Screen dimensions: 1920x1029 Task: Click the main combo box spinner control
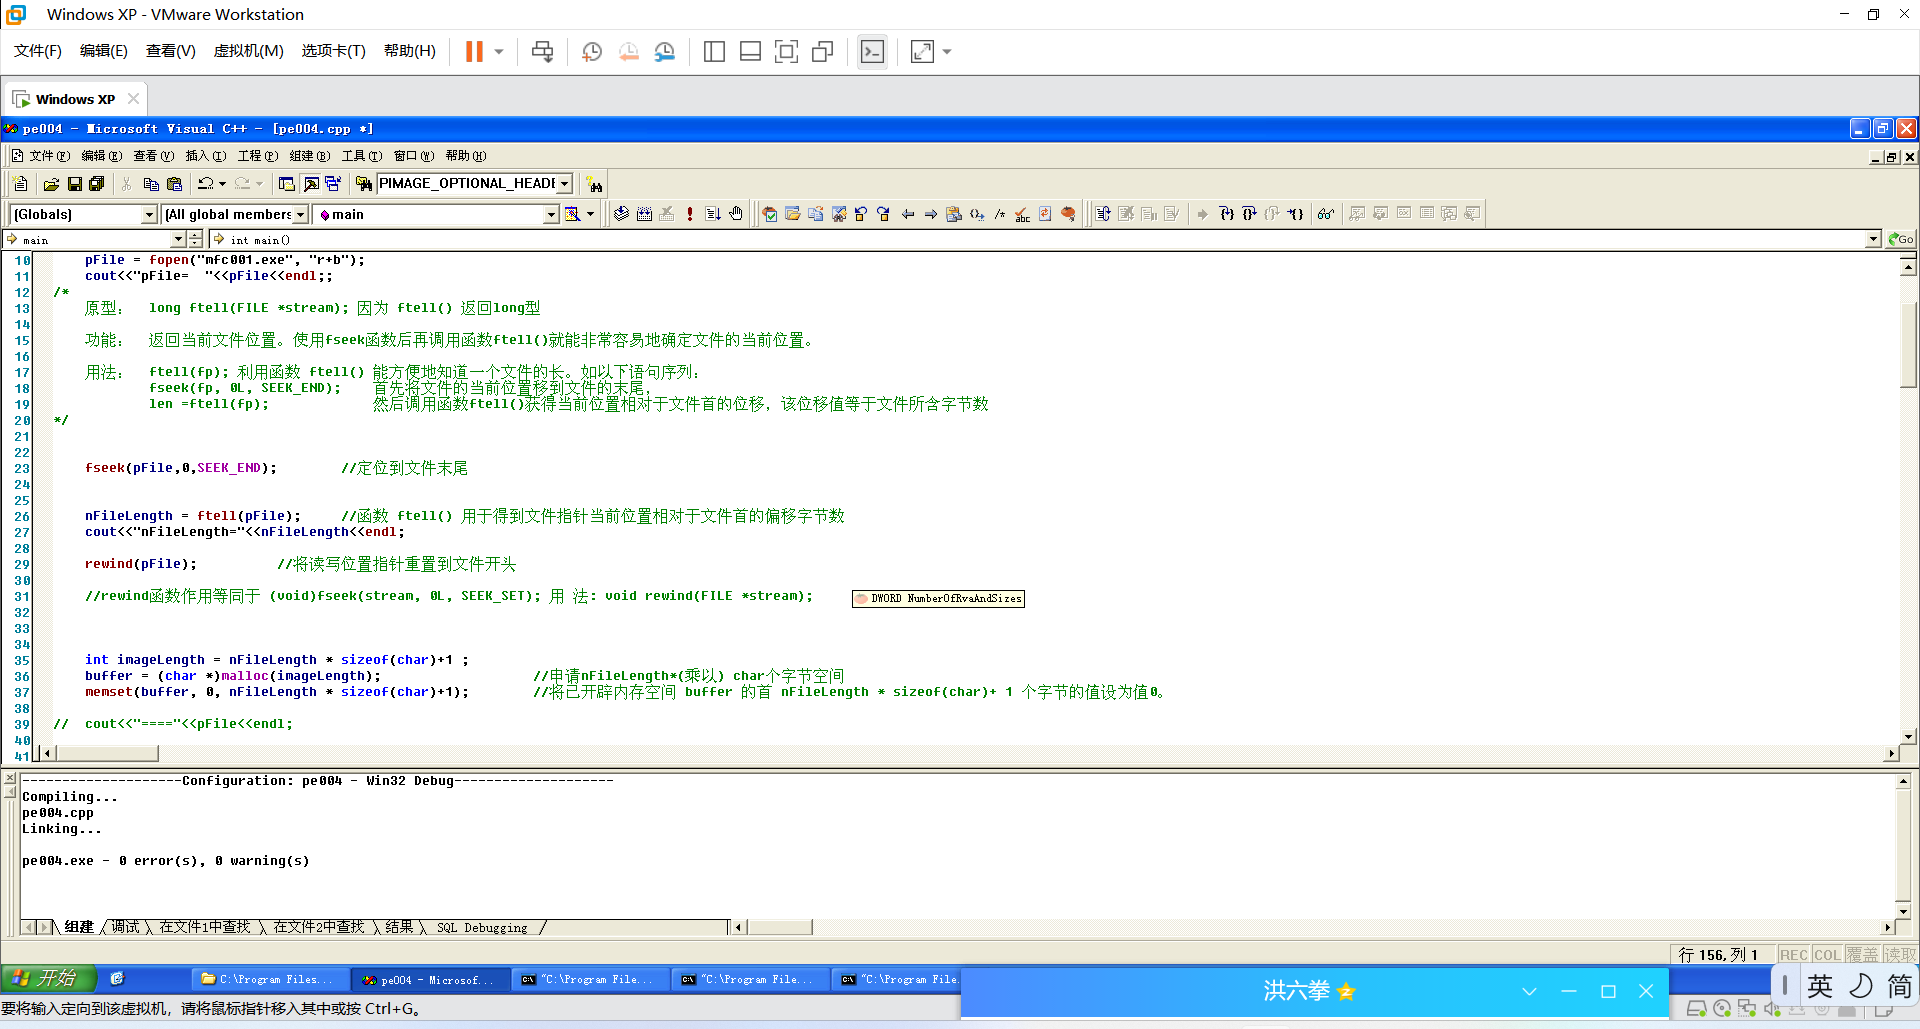click(195, 240)
